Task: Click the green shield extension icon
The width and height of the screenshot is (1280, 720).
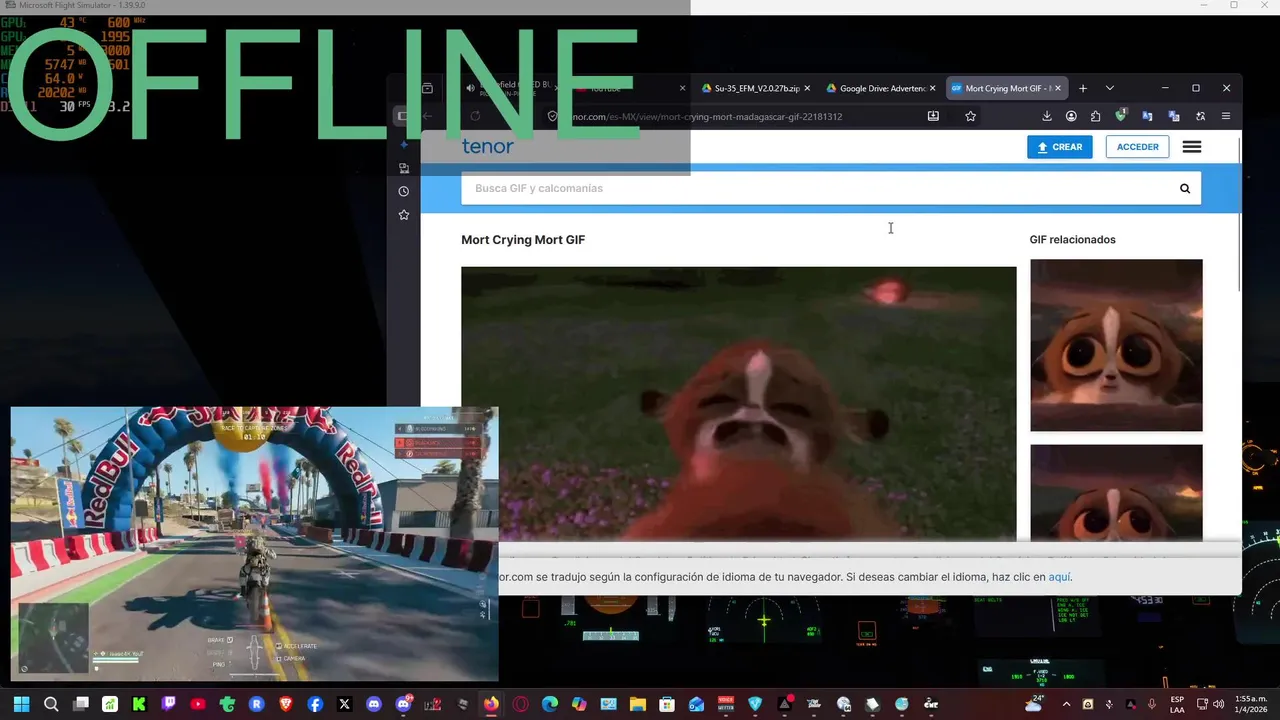Action: [1121, 116]
